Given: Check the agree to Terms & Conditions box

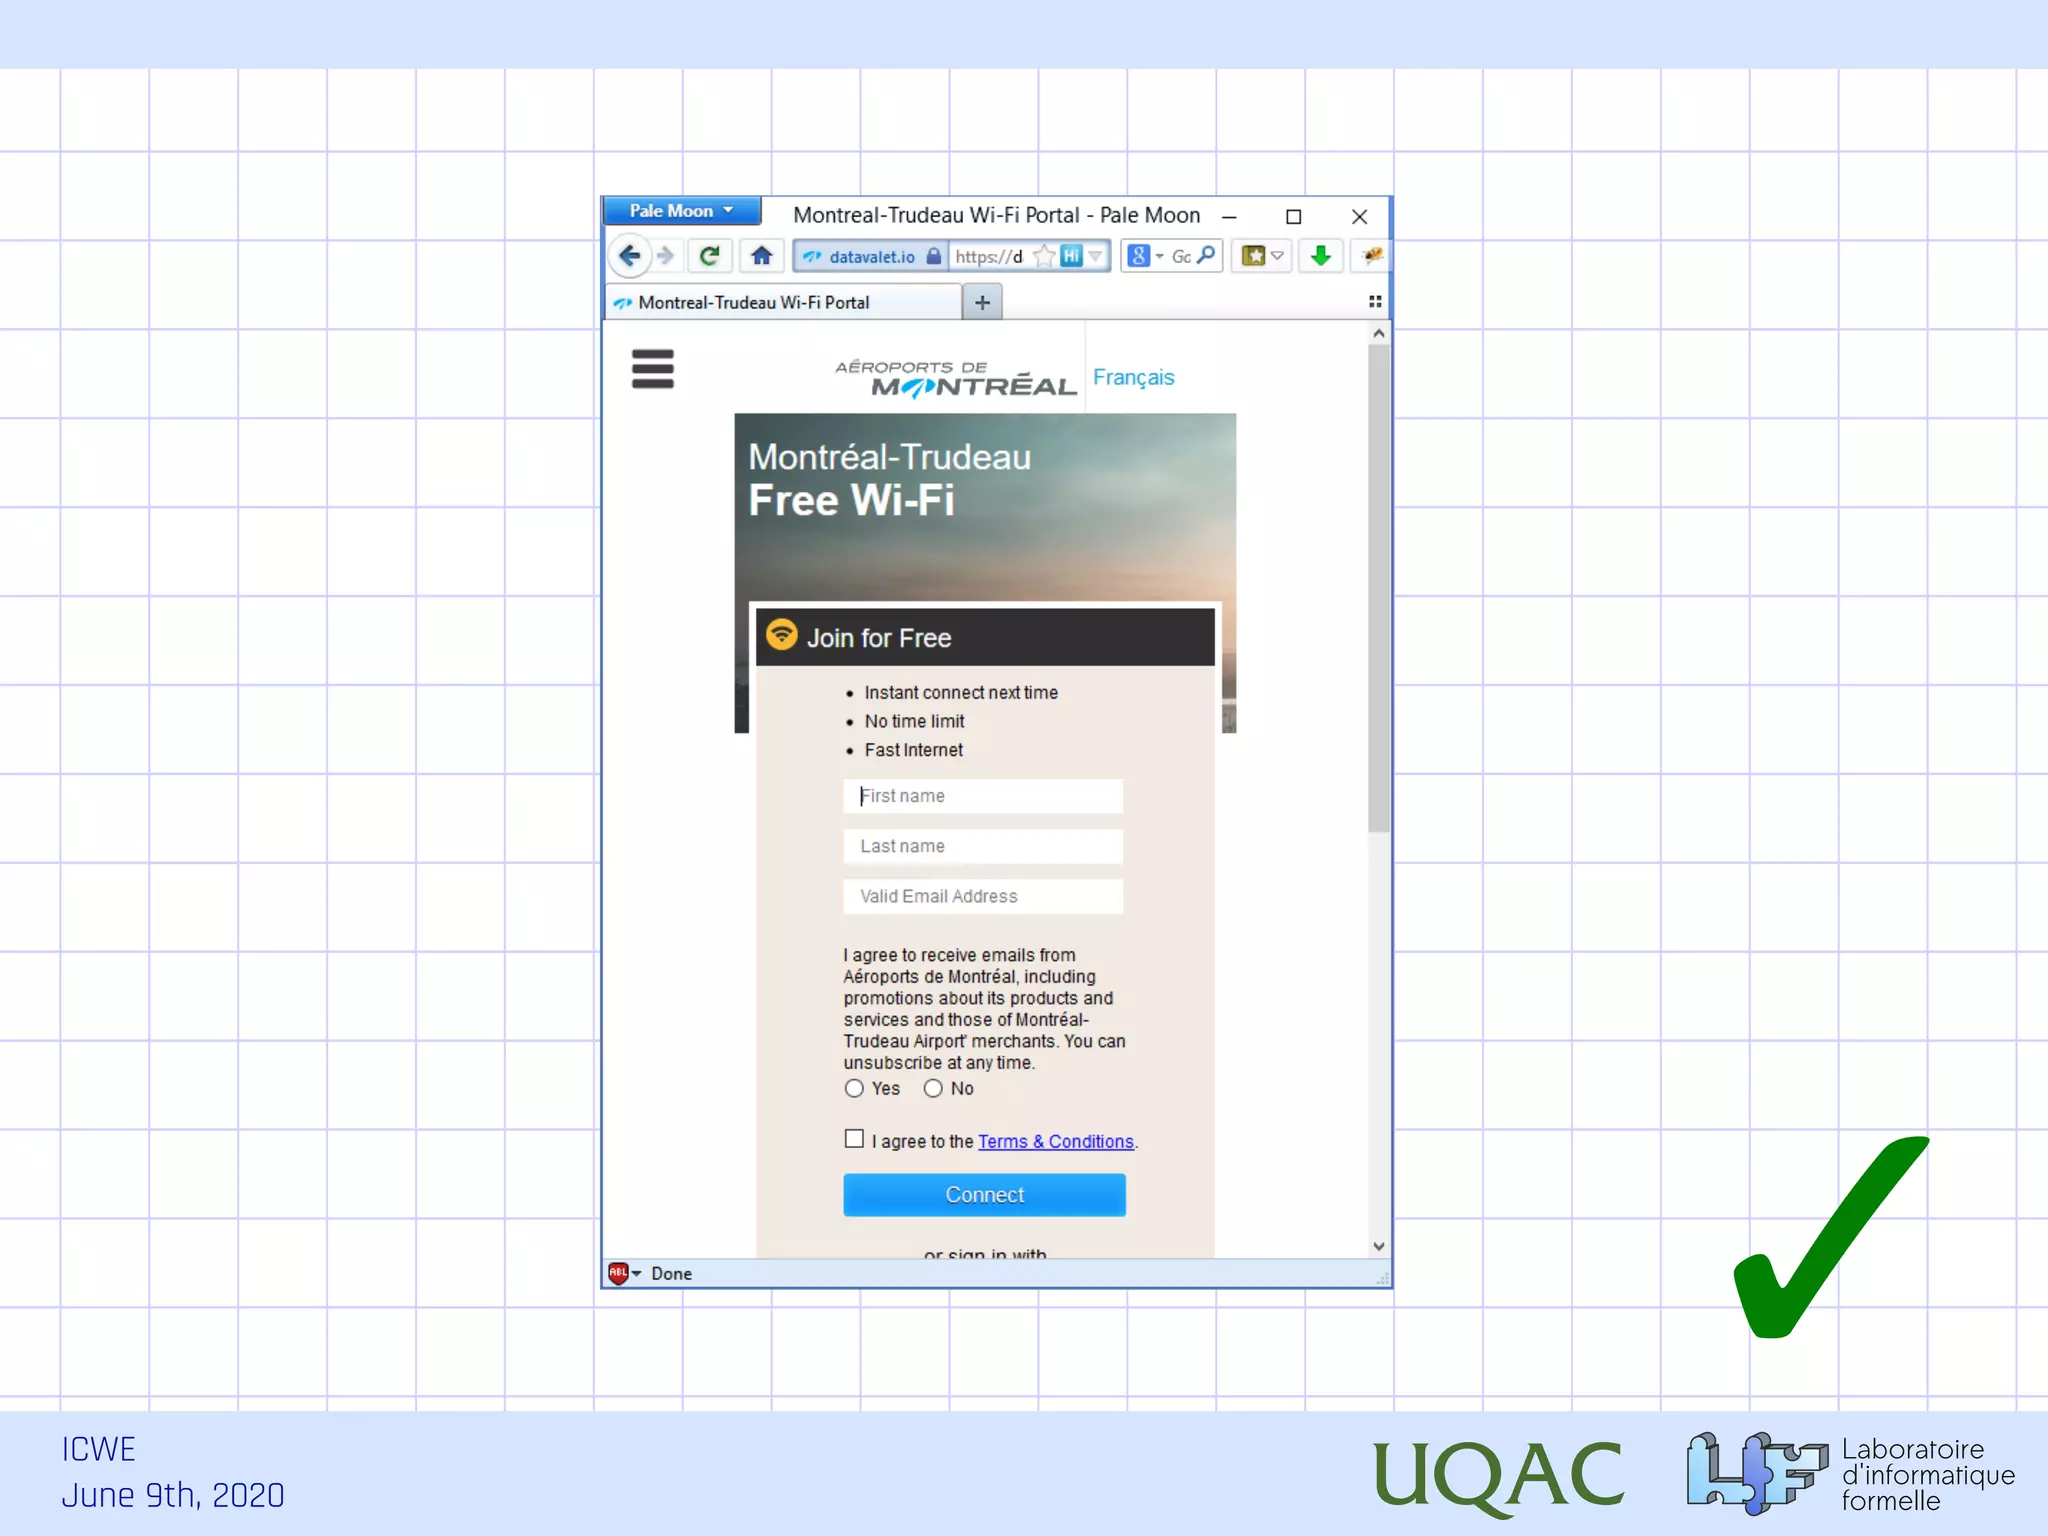Looking at the screenshot, I should point(854,1139).
